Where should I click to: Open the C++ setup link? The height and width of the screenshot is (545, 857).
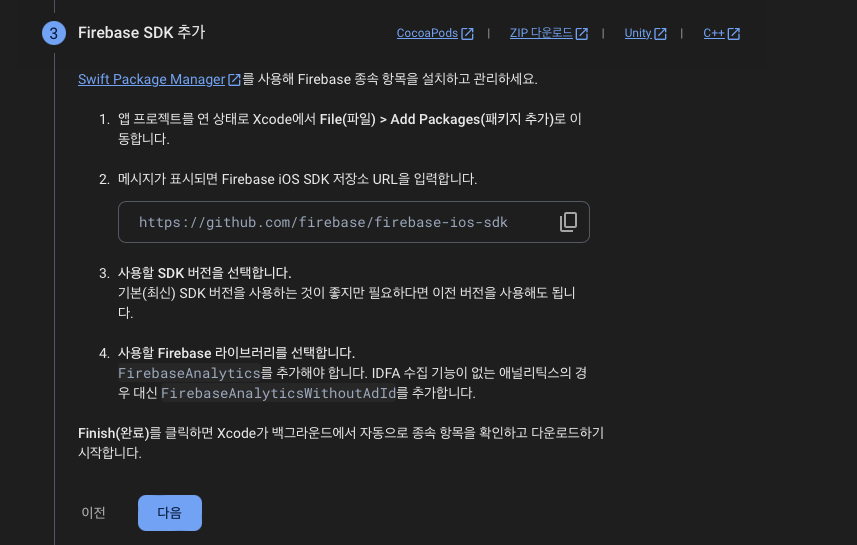click(x=714, y=33)
